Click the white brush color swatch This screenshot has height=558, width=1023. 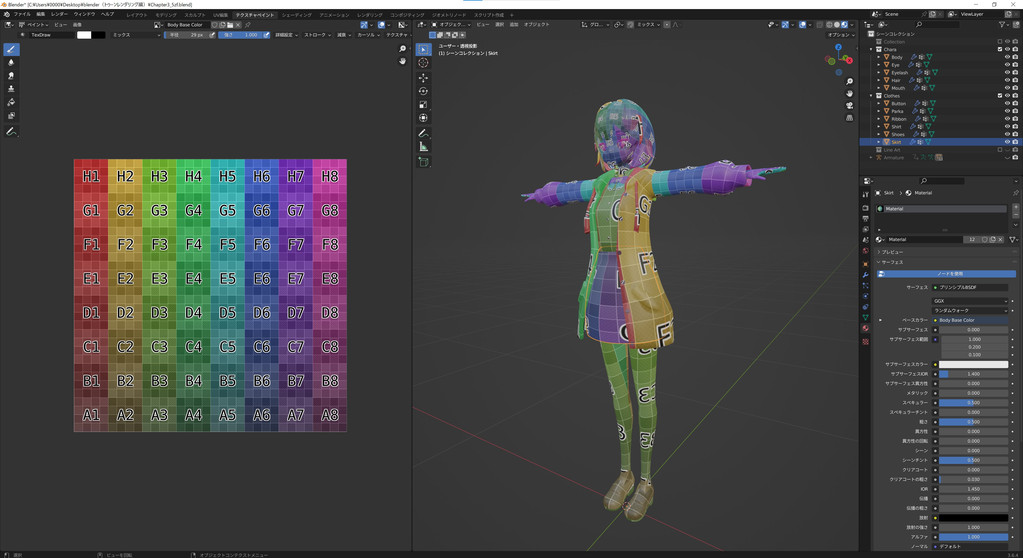84,35
